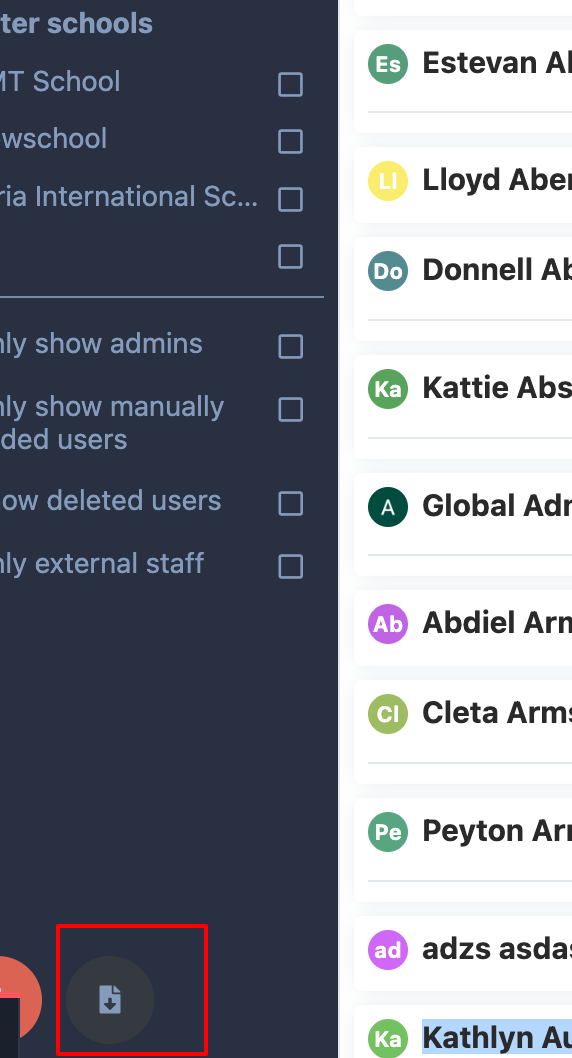Enable only show admins checkbox
This screenshot has width=572, height=1058.
(290, 346)
